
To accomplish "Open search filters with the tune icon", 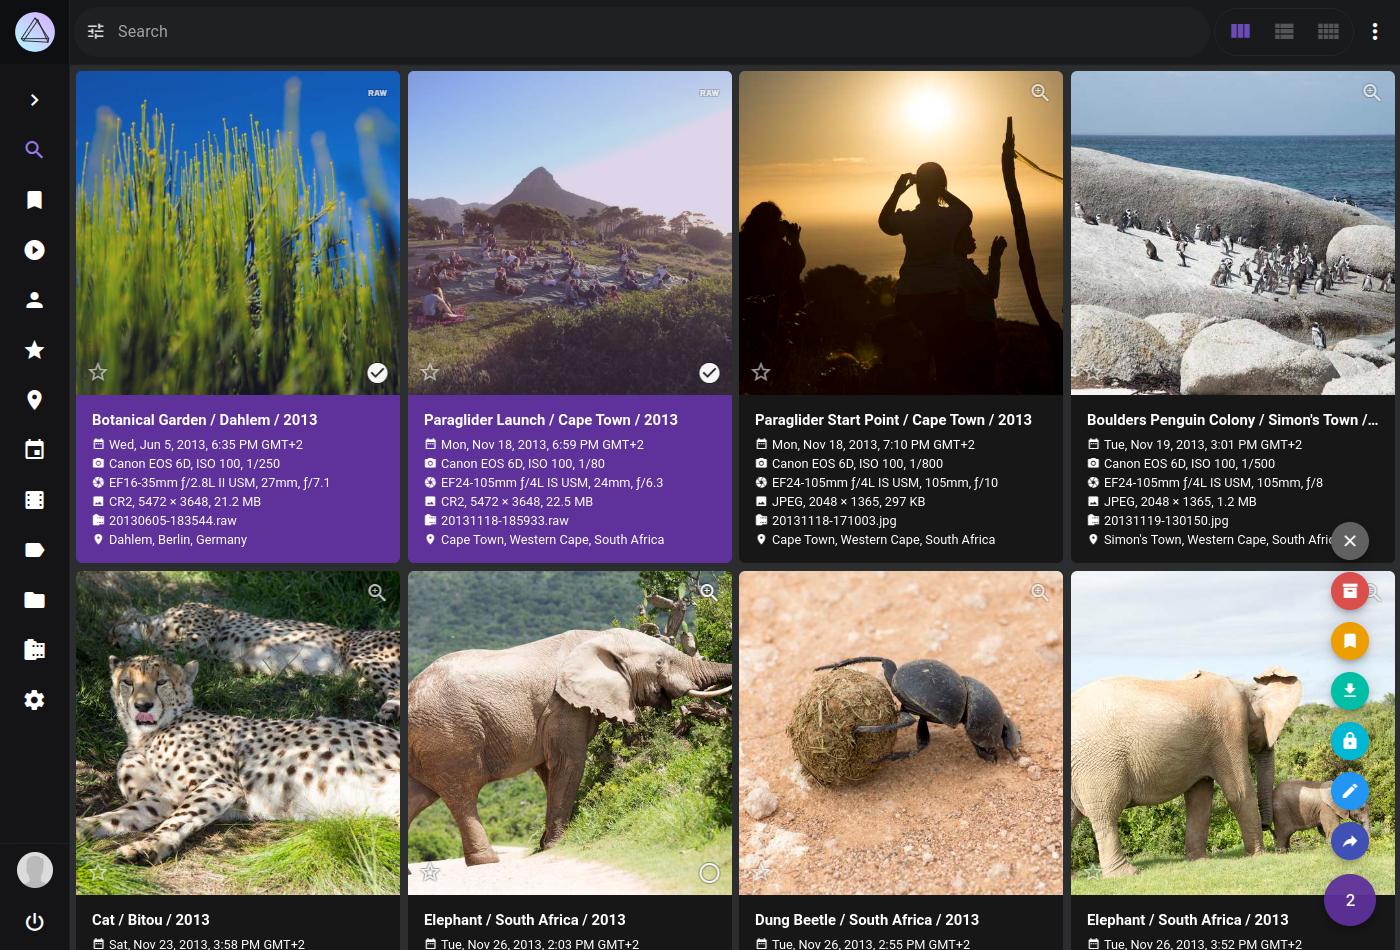I will click(x=95, y=31).
